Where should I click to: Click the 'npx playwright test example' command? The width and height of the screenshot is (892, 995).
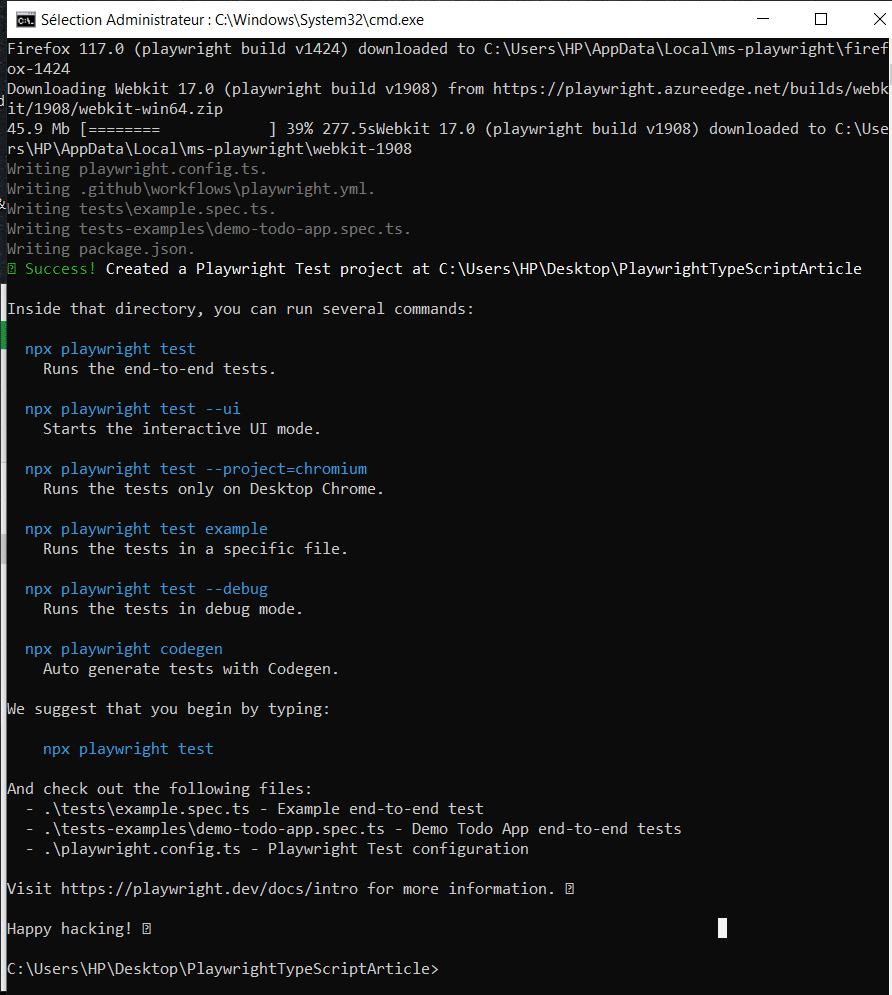146,529
